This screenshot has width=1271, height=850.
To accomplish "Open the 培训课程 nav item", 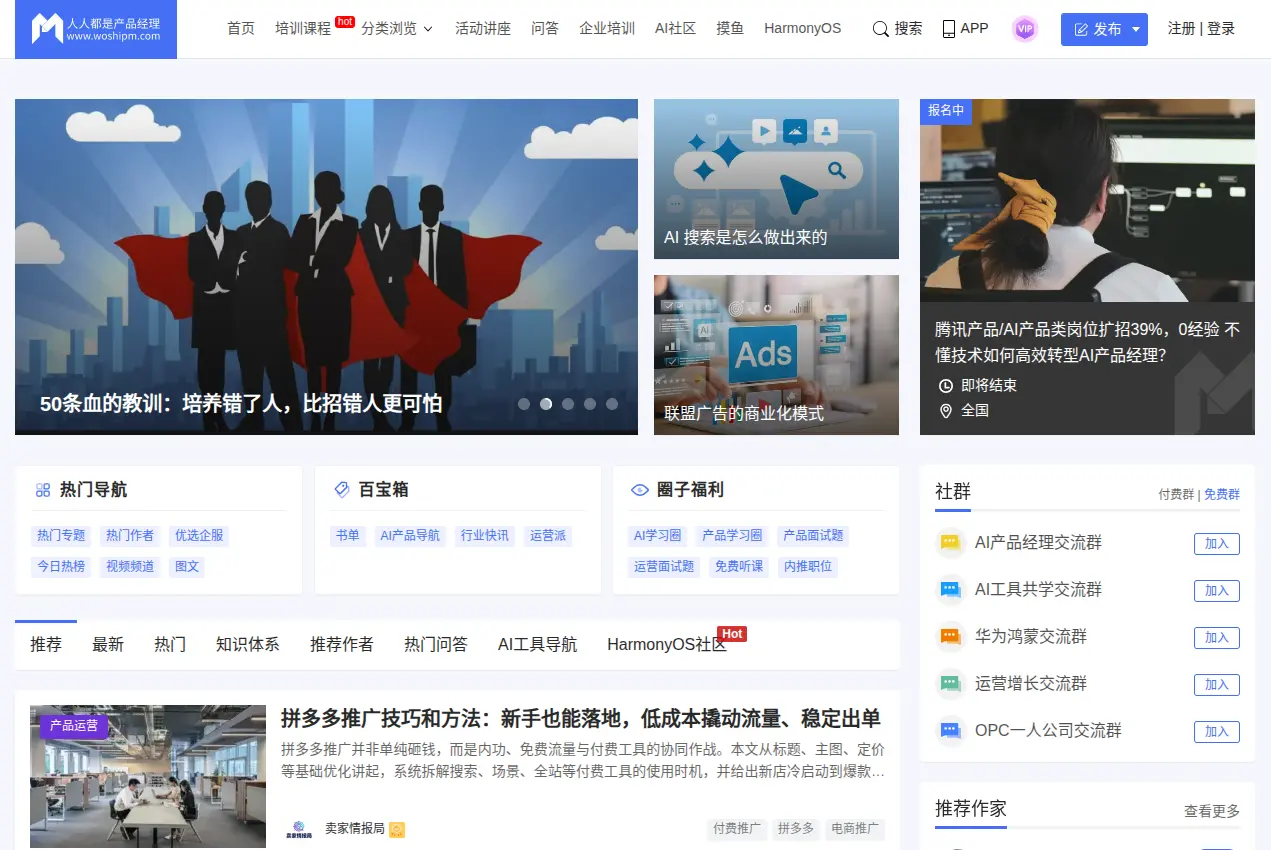I will point(303,29).
